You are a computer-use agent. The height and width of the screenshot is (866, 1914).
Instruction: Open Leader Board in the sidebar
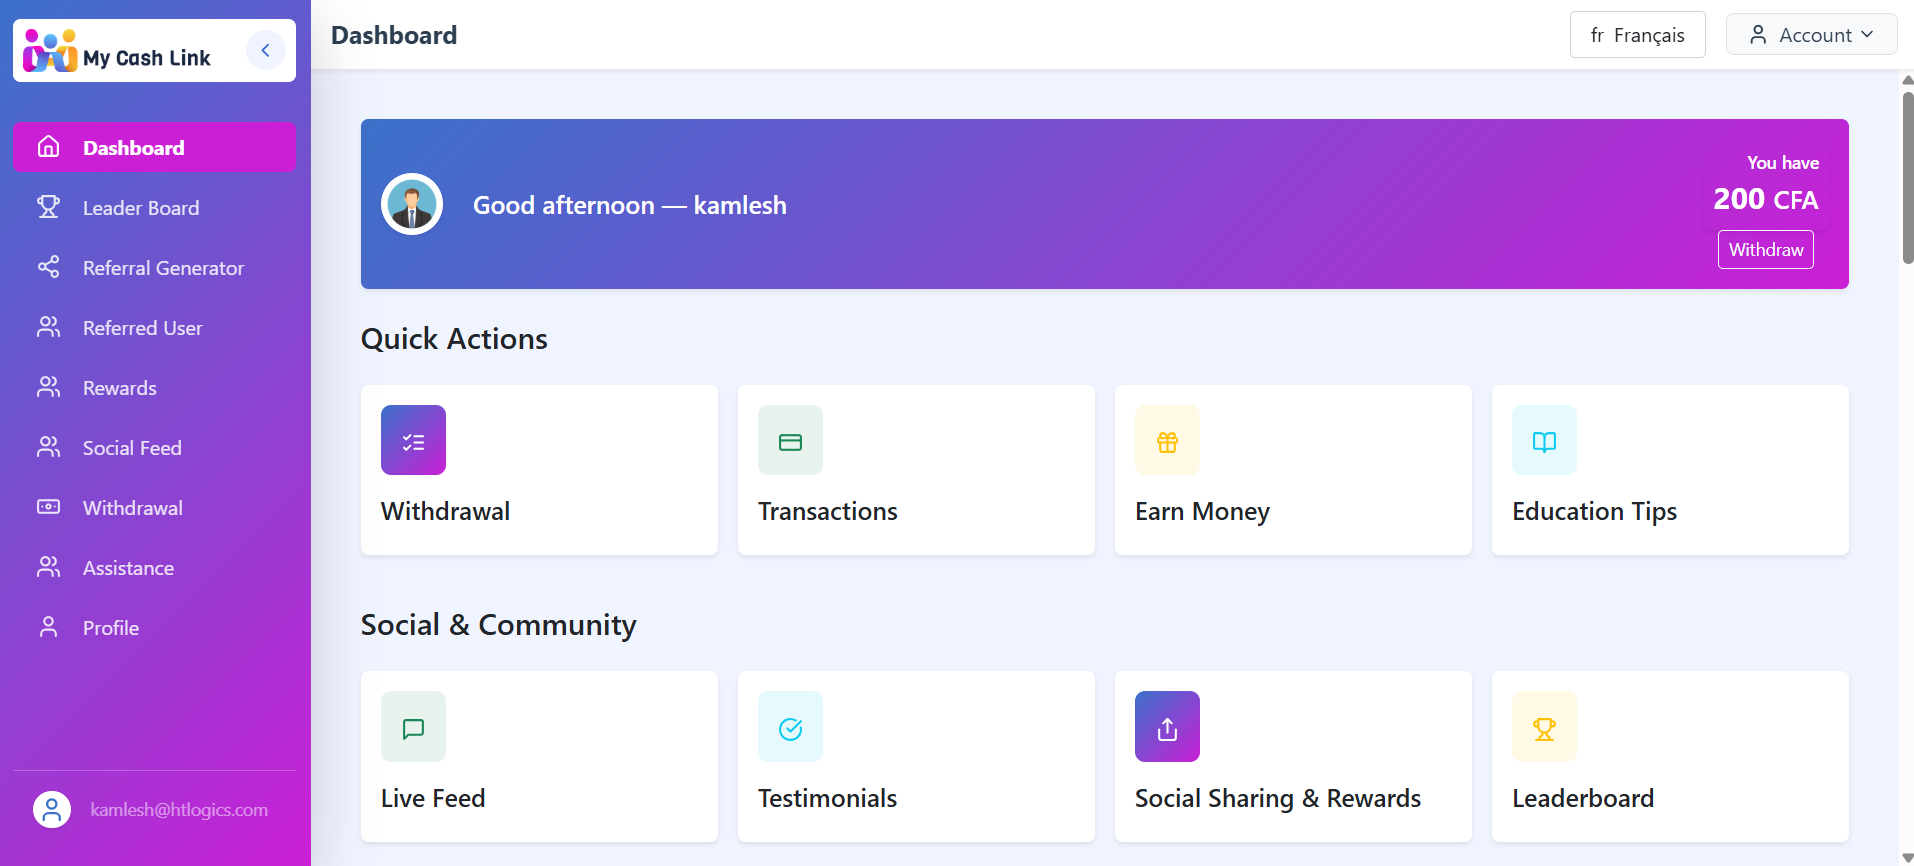141,208
